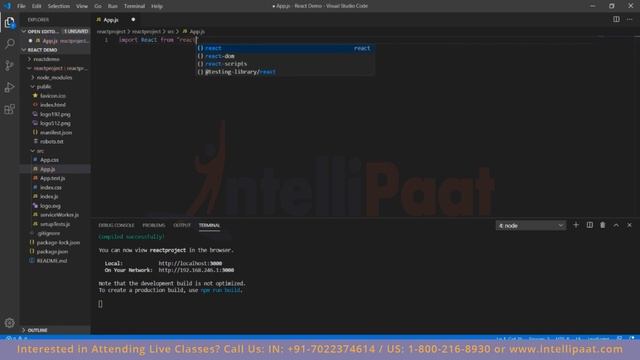The image size is (640, 360).
Task: Open manifest.json in the explorer
Action: click(55, 132)
